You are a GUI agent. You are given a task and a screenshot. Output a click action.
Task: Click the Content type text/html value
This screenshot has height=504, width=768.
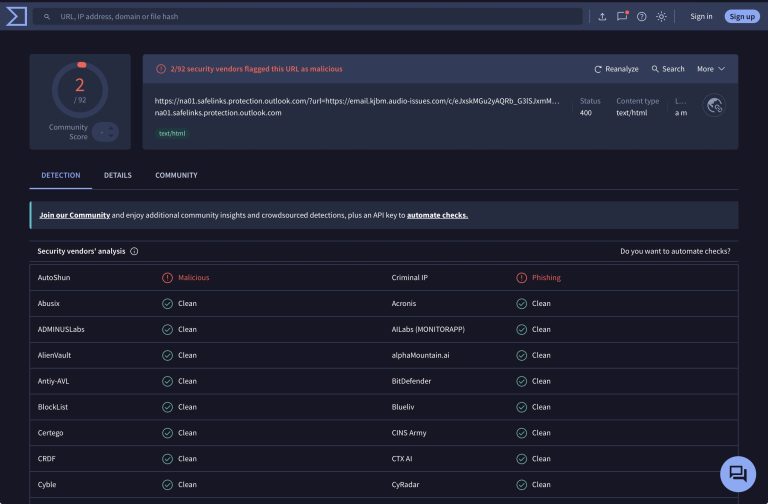click(631, 113)
